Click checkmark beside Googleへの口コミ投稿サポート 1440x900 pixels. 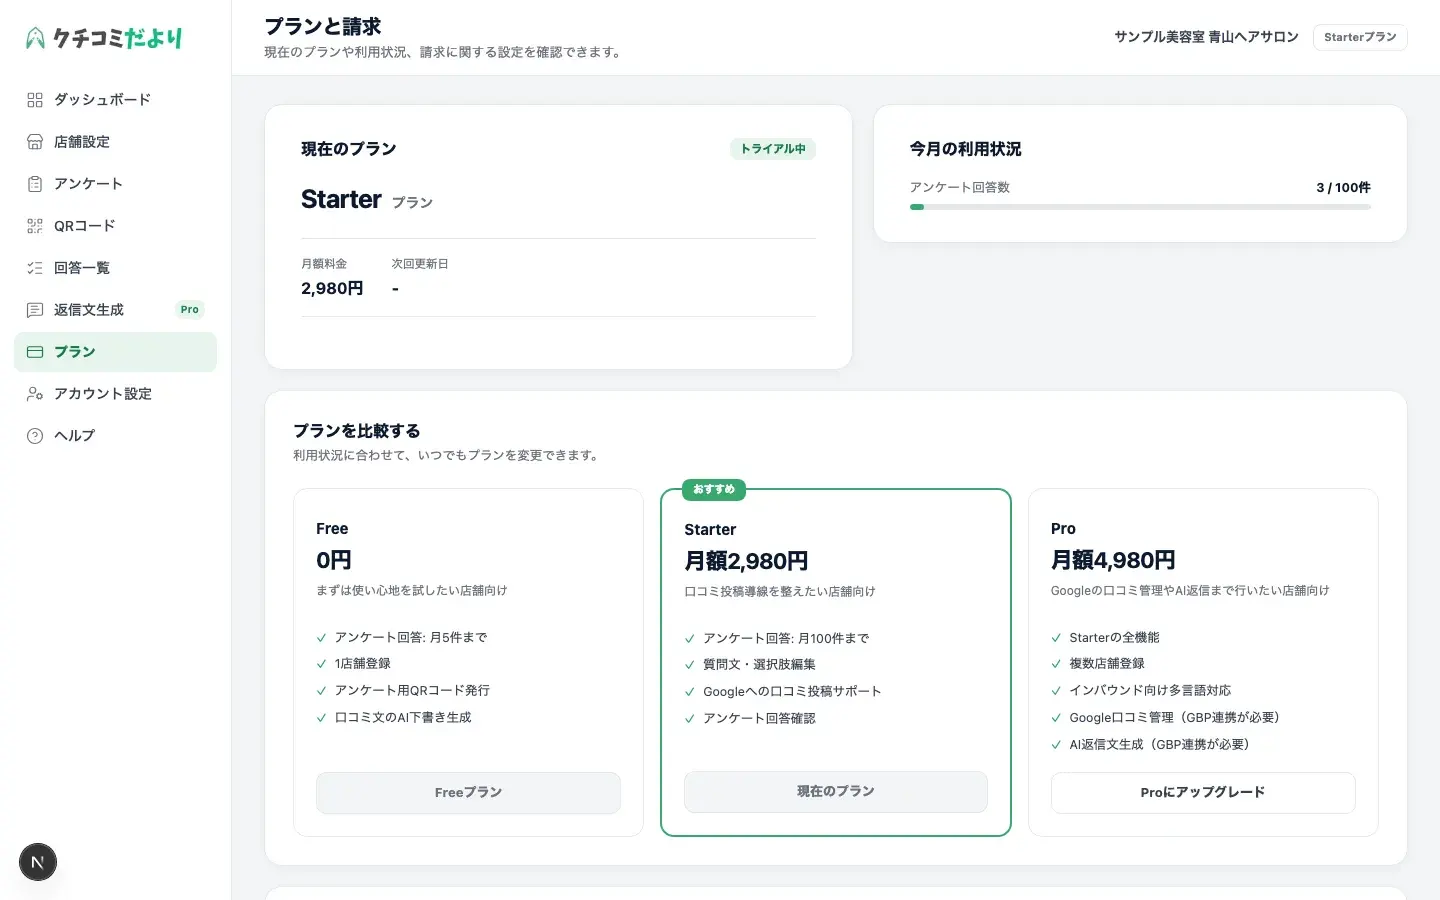(x=690, y=692)
